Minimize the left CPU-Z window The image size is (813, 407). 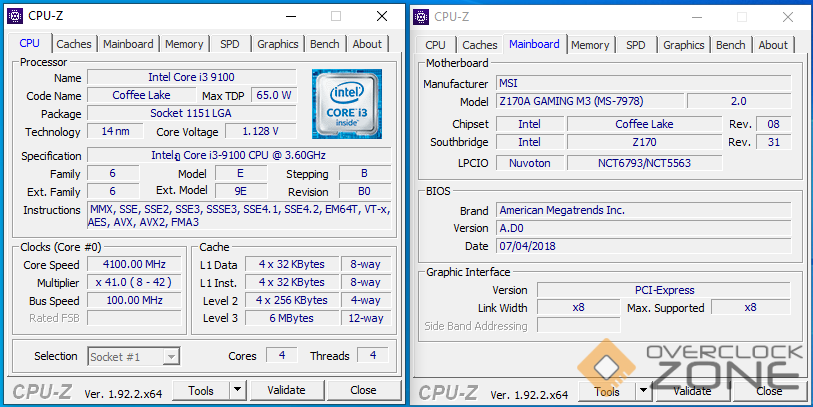[x=291, y=16]
